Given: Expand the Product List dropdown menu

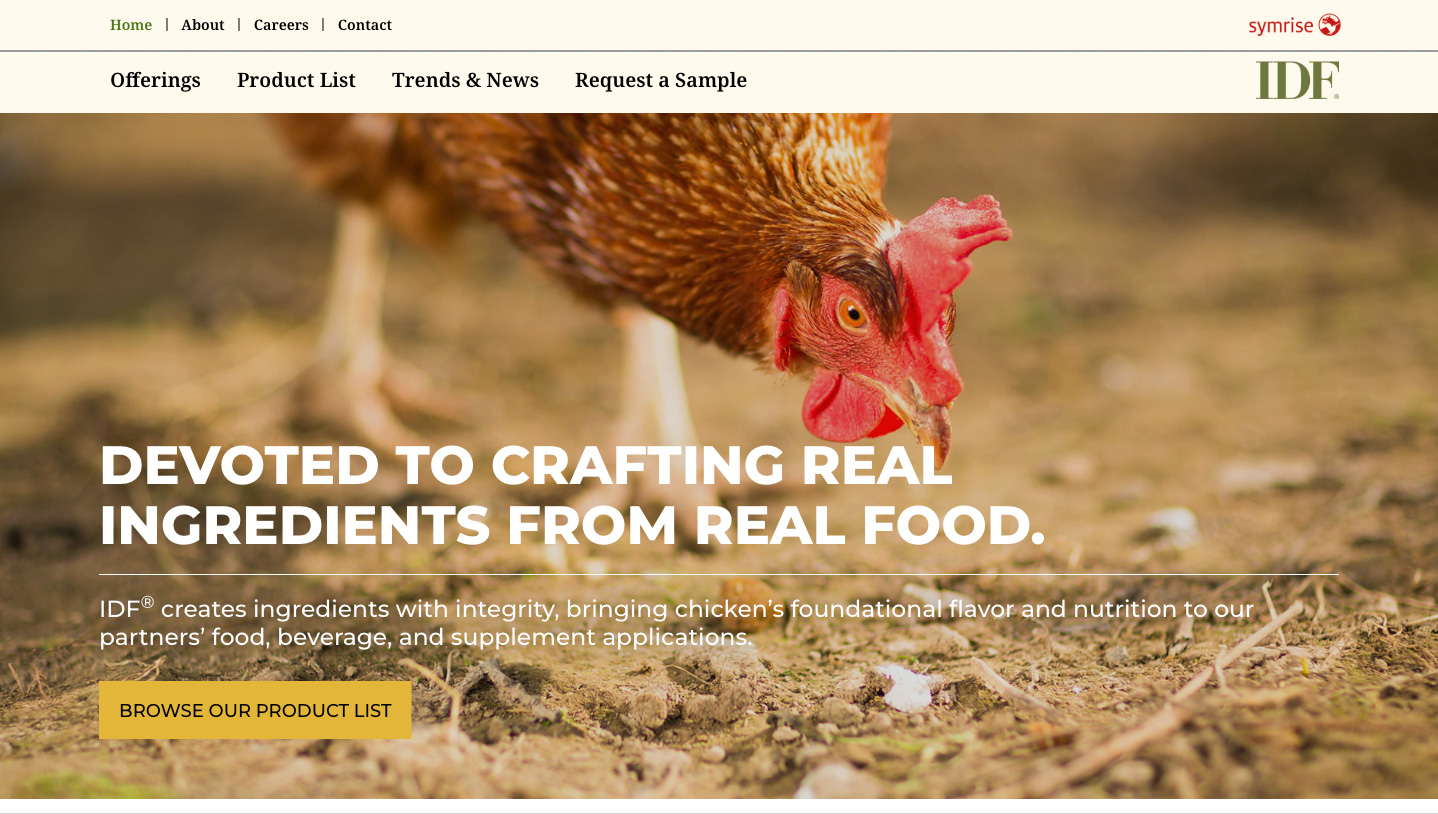Looking at the screenshot, I should coord(296,80).
